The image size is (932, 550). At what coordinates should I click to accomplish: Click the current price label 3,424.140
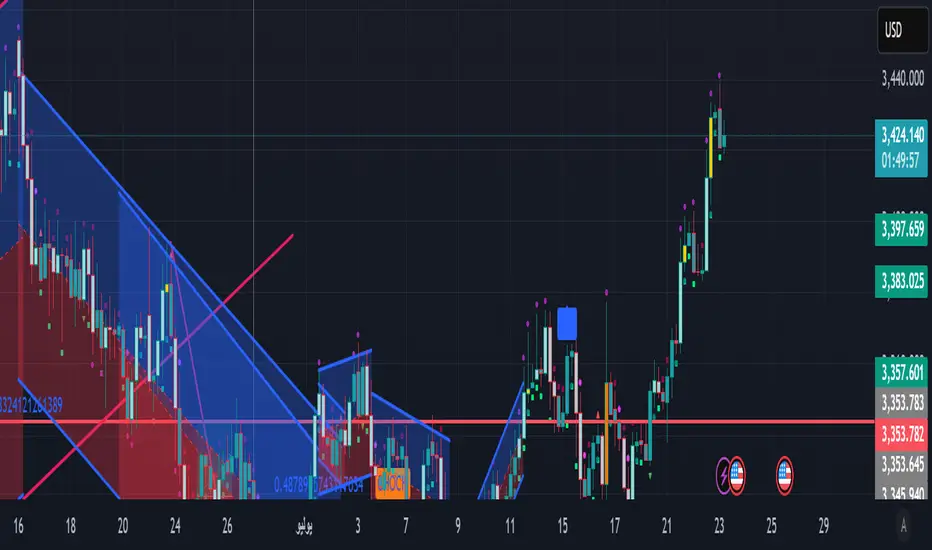(x=902, y=135)
